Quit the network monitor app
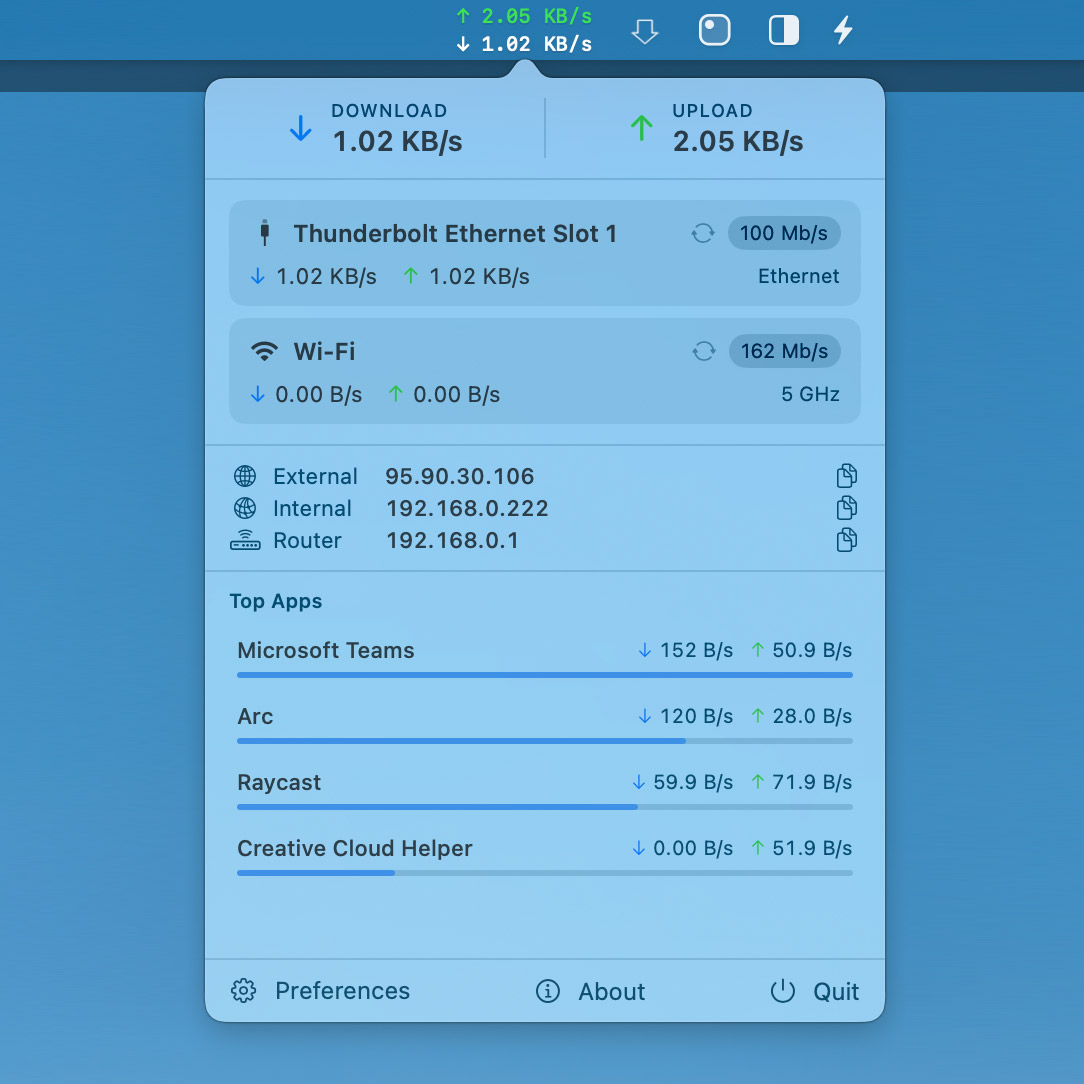 tap(815, 991)
